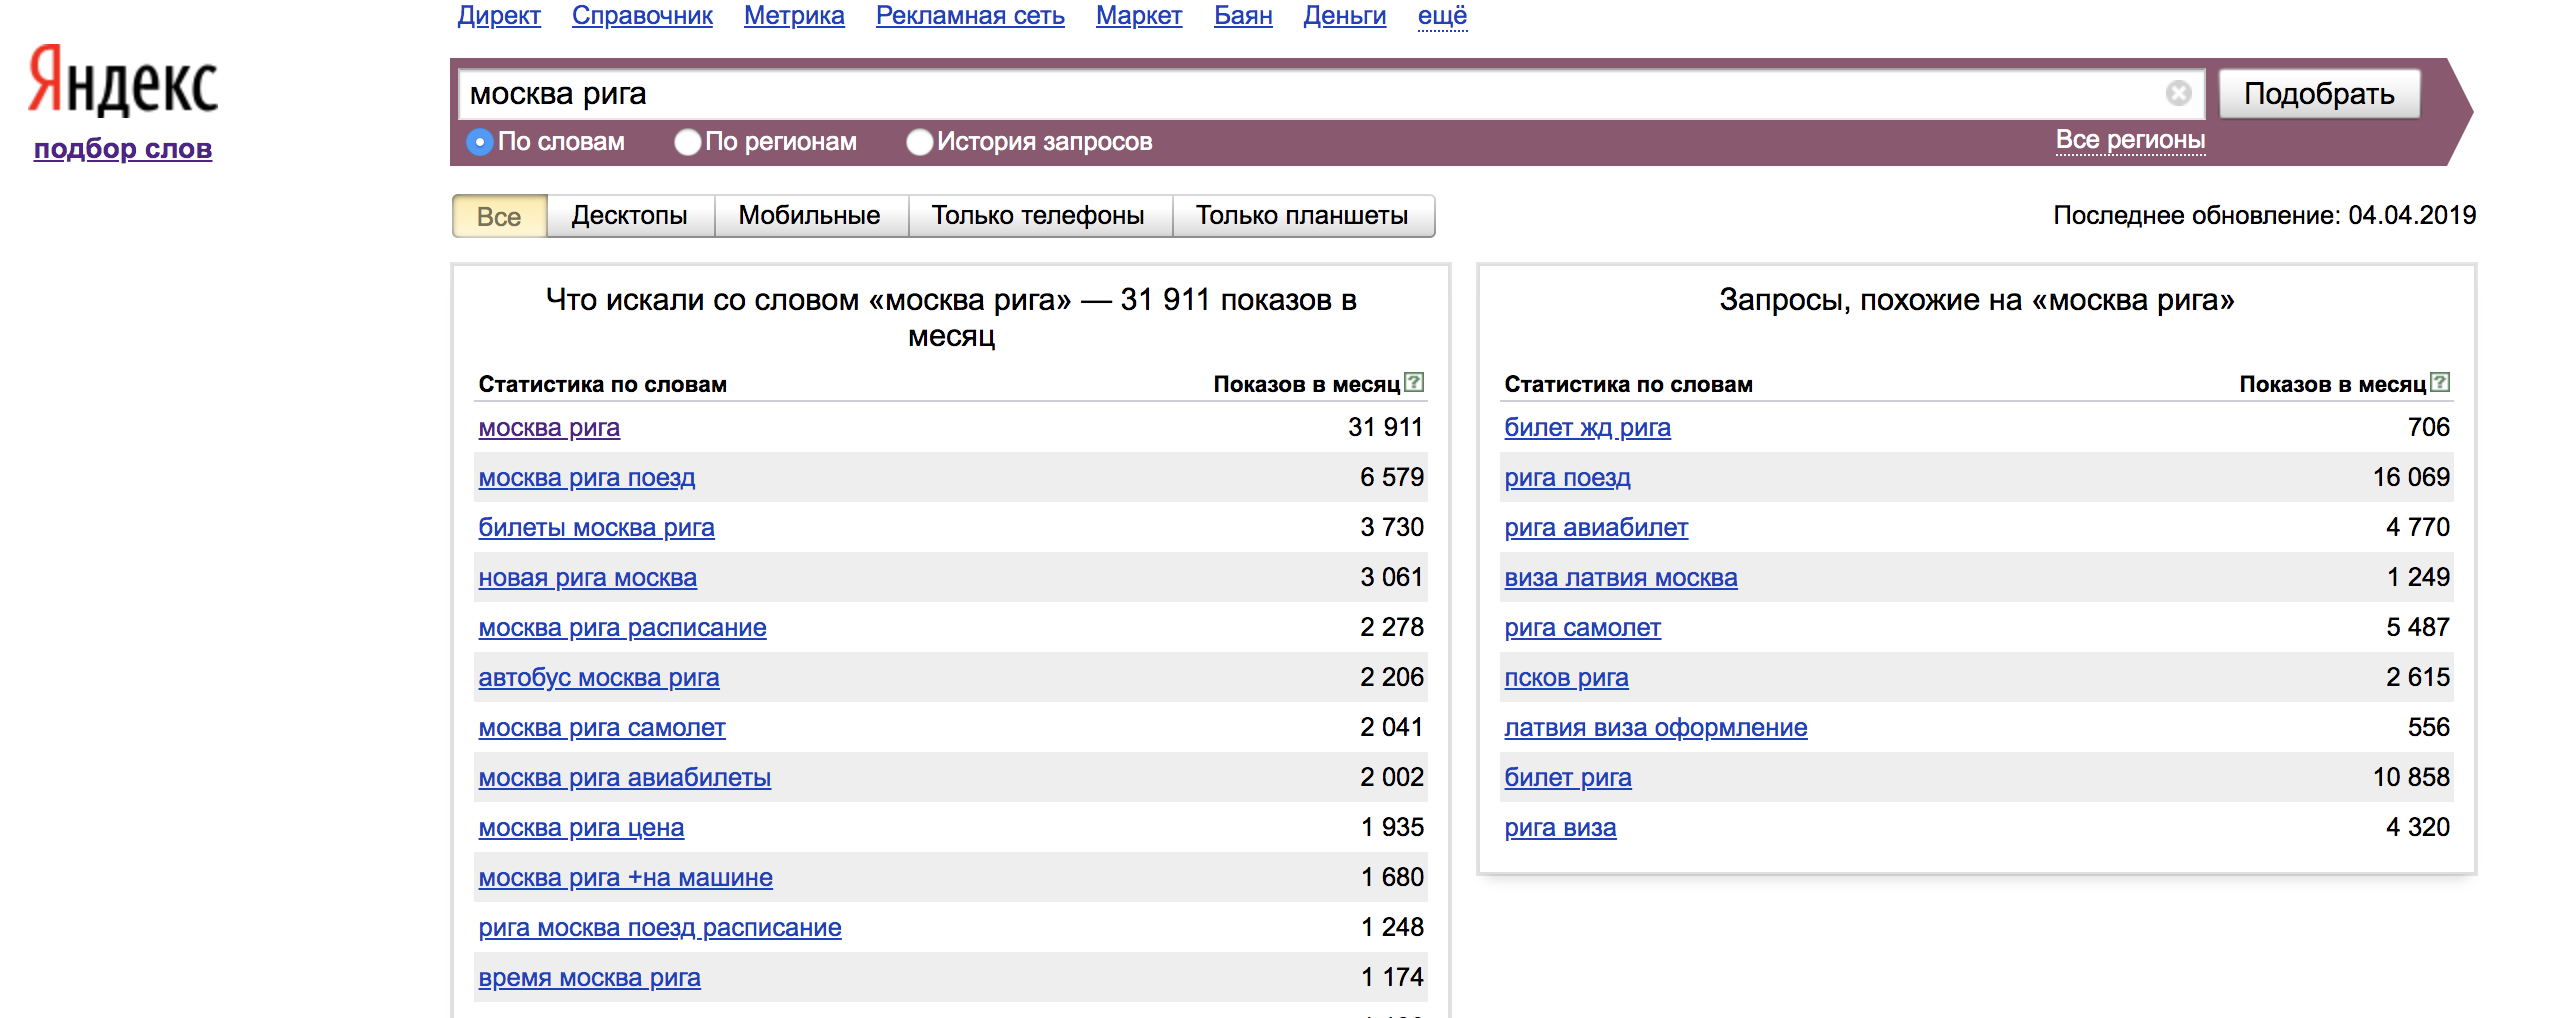The height and width of the screenshot is (1018, 2552).
Task: Open the similar query 'рига виза'
Action: click(x=1560, y=828)
